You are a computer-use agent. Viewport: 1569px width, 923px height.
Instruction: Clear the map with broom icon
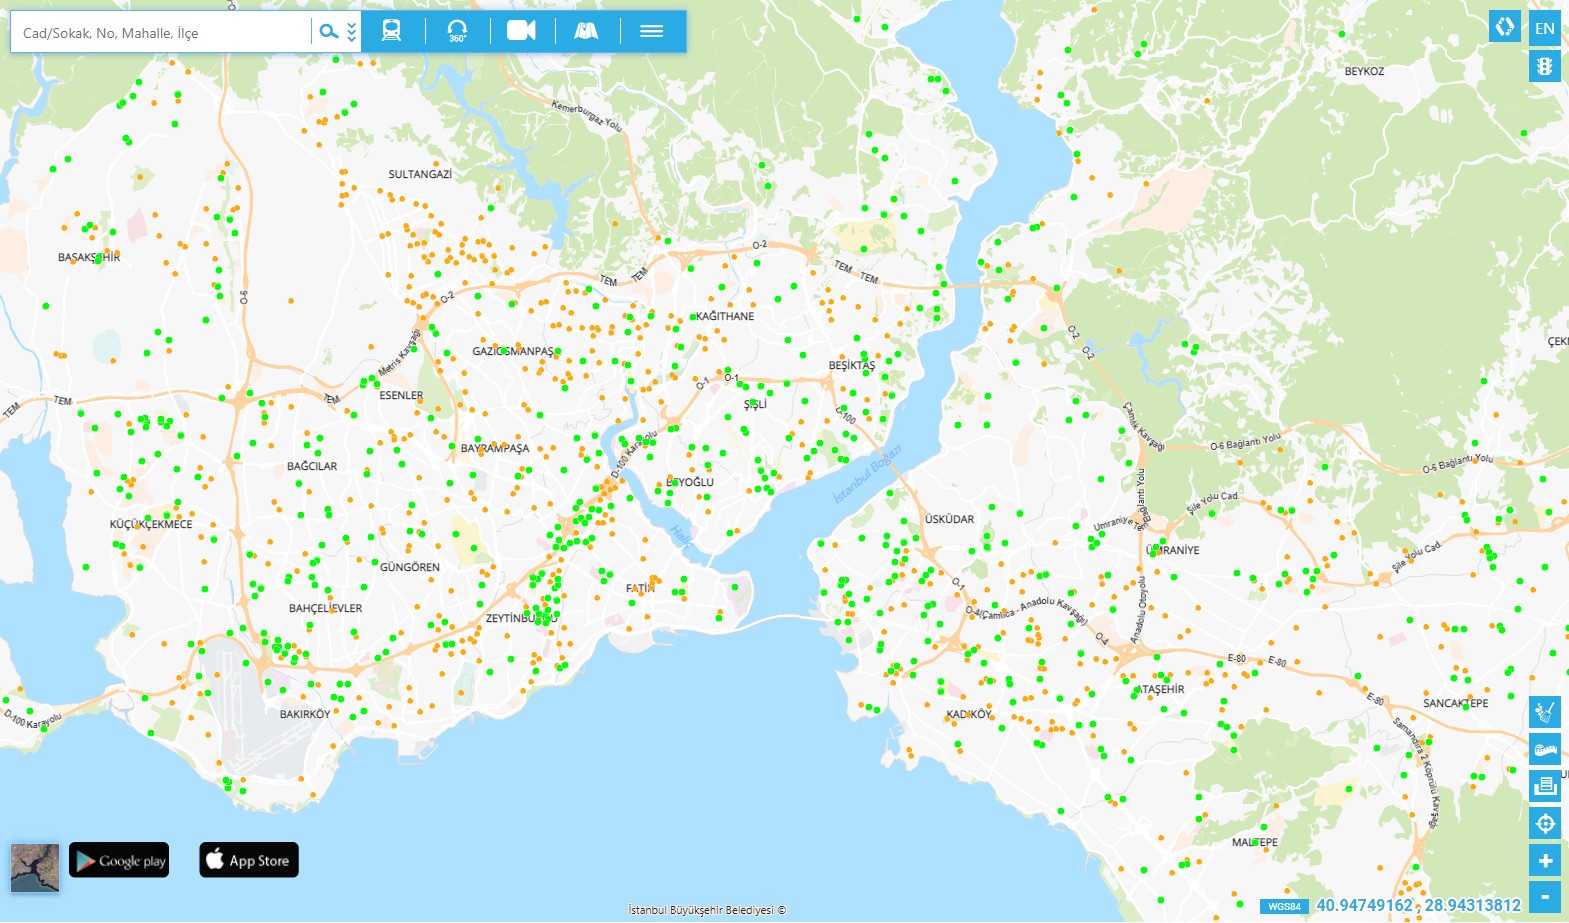coord(1545,712)
